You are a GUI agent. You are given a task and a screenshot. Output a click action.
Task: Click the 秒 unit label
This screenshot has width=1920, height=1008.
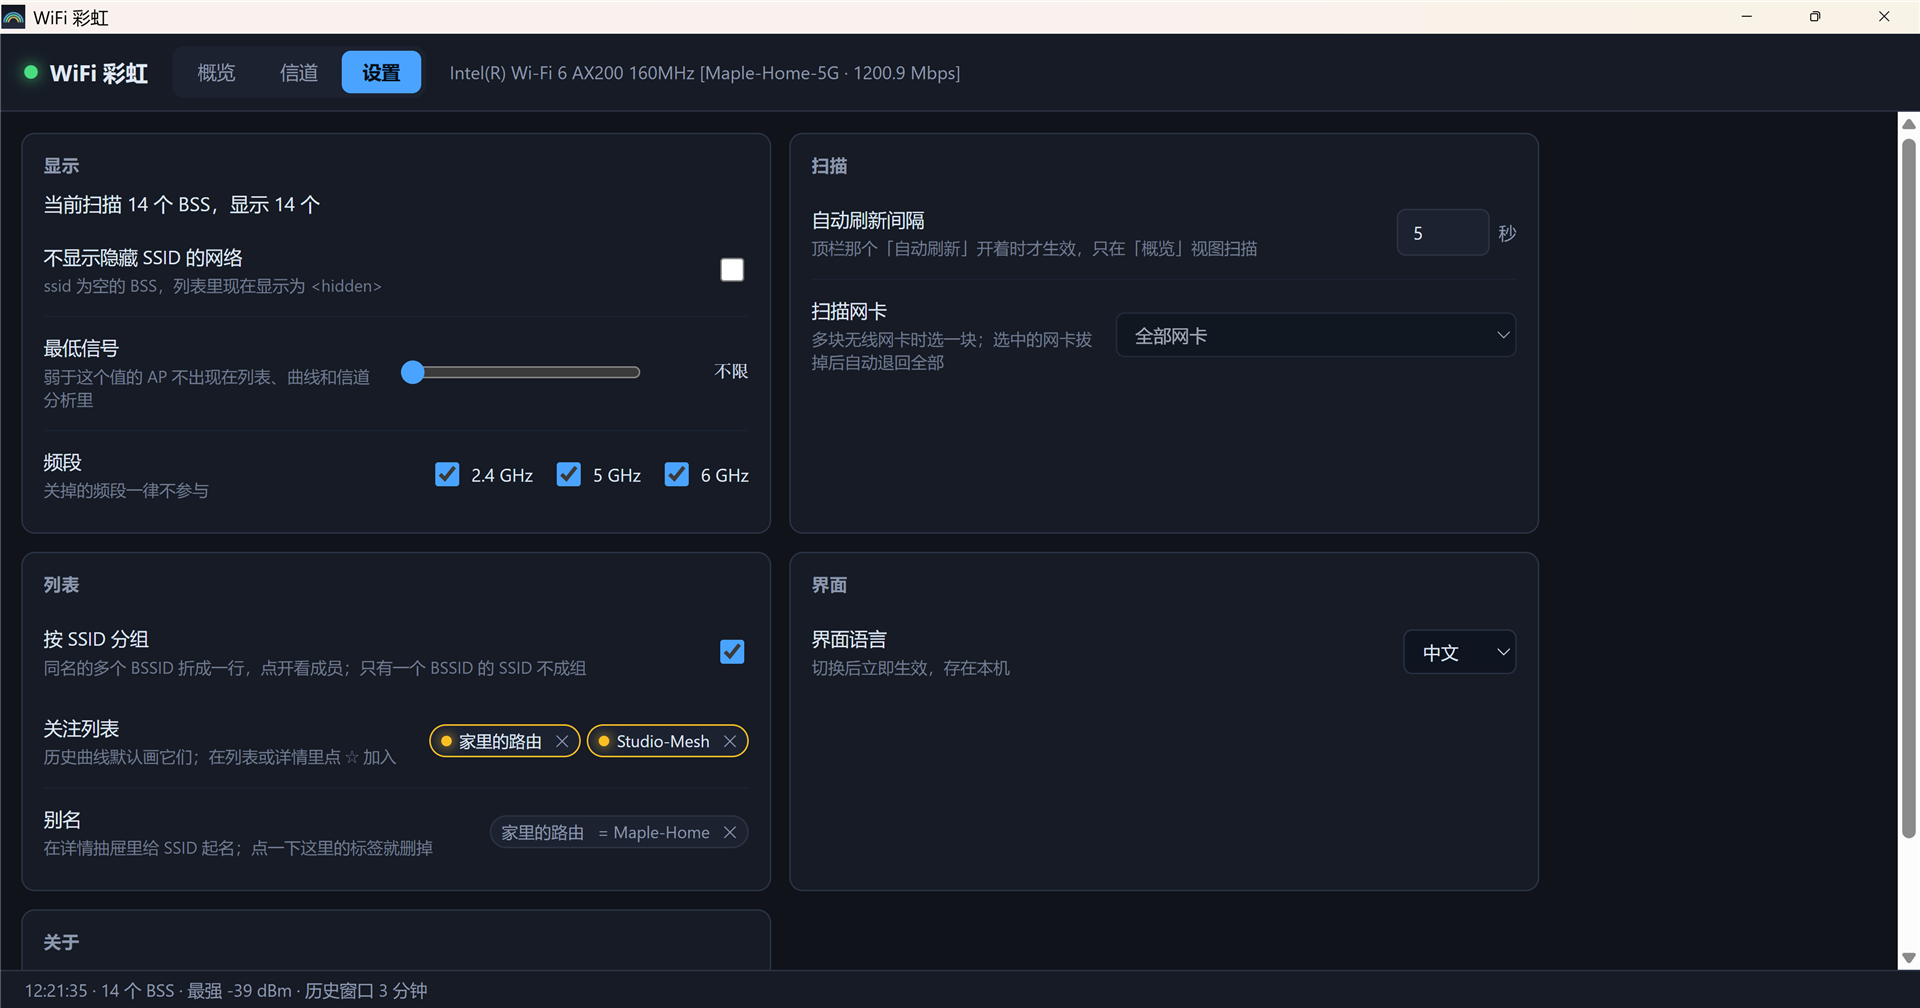(x=1507, y=233)
